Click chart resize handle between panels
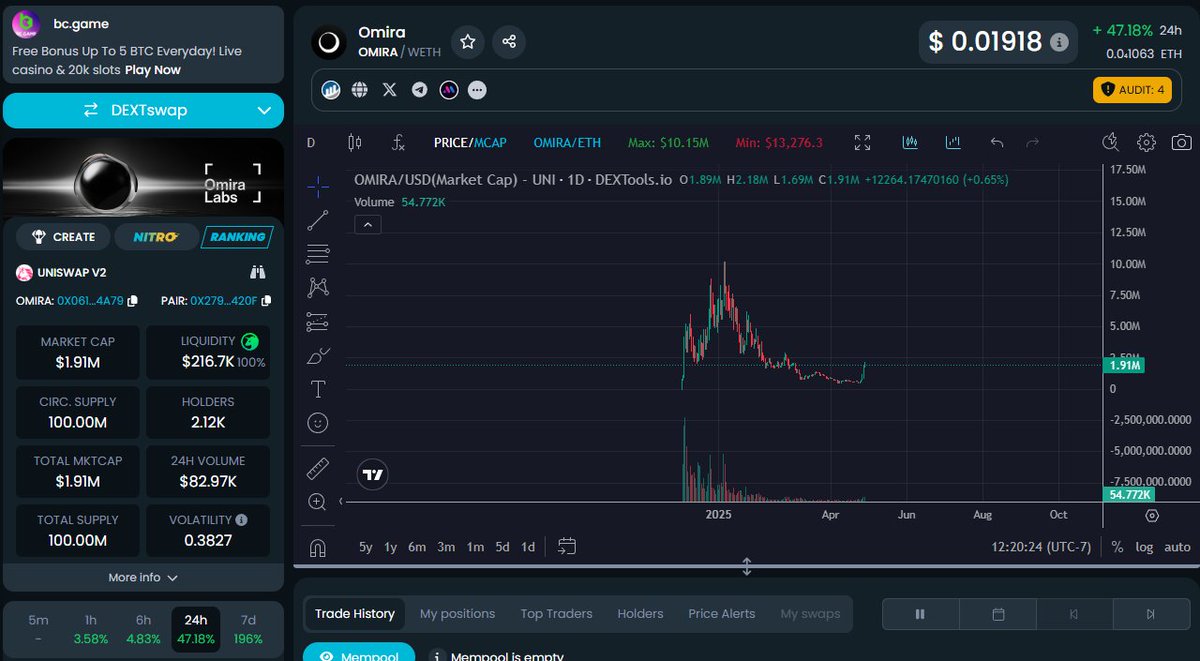The width and height of the screenshot is (1200, 661). click(x=746, y=568)
